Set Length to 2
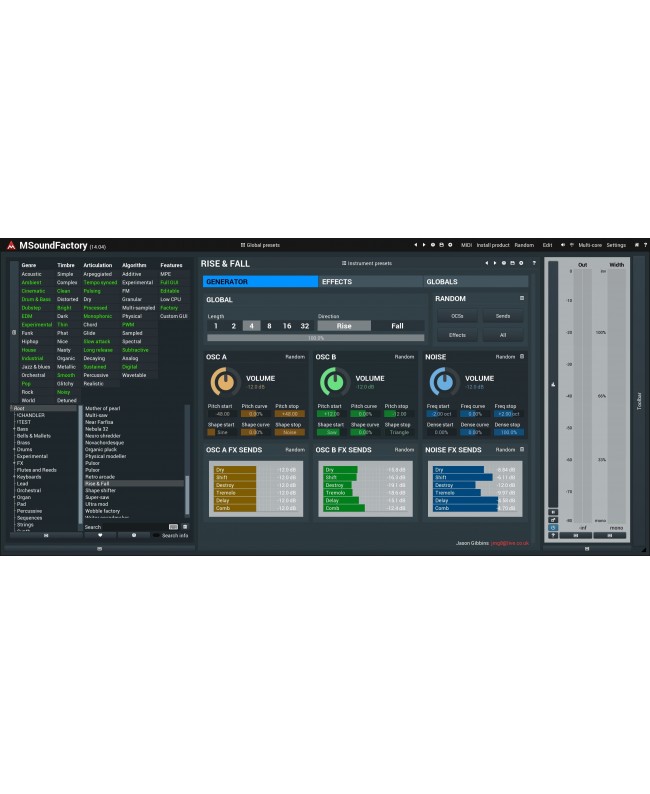The height and width of the screenshot is (794, 650). click(233, 326)
